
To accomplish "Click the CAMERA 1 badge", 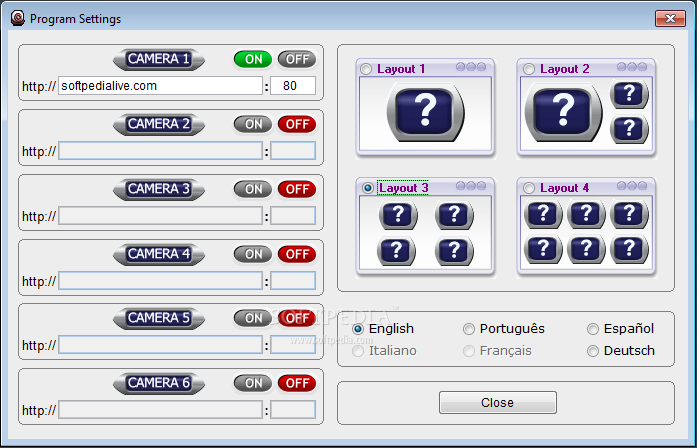I will [159, 59].
